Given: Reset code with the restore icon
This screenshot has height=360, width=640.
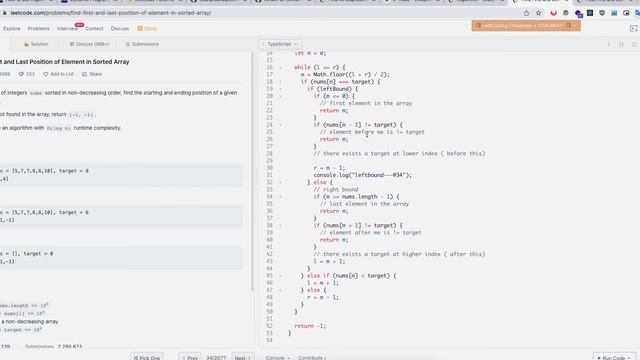Looking at the screenshot, I should 634,44.
